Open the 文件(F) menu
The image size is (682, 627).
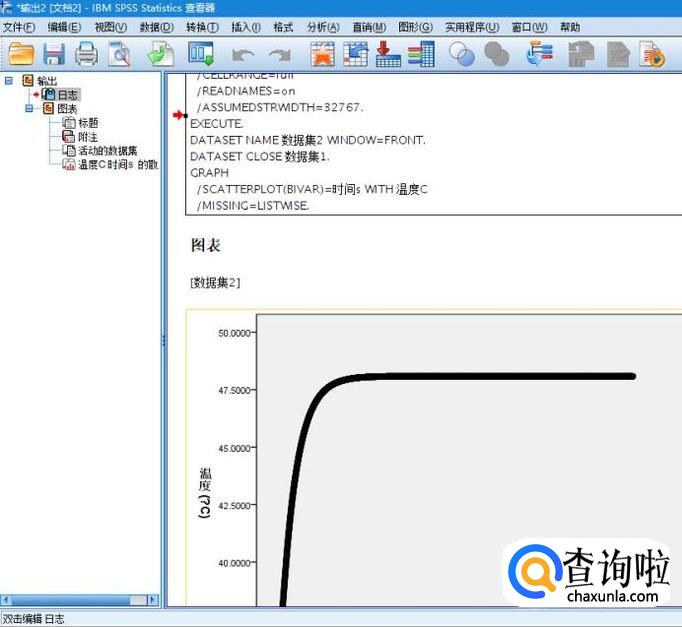pyautogui.click(x=19, y=27)
